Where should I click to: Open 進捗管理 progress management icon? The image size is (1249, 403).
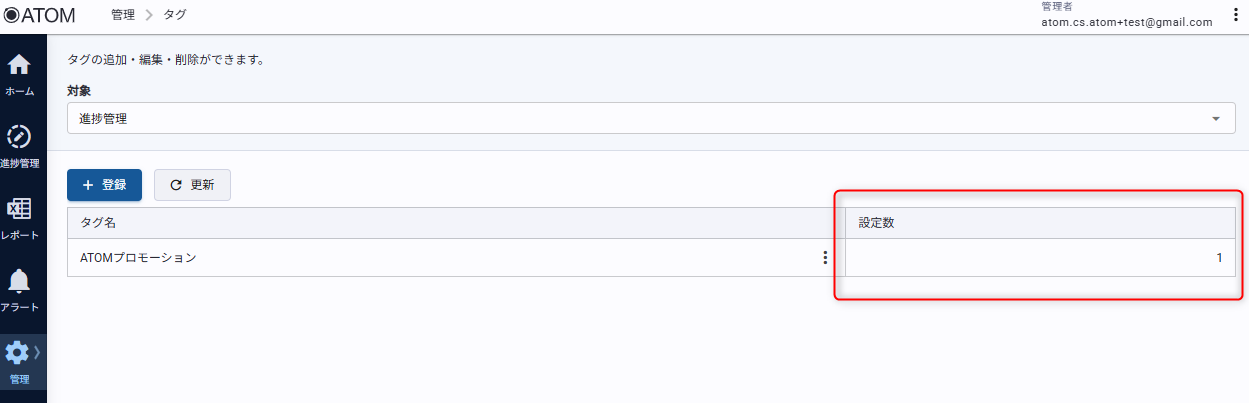(x=19, y=137)
